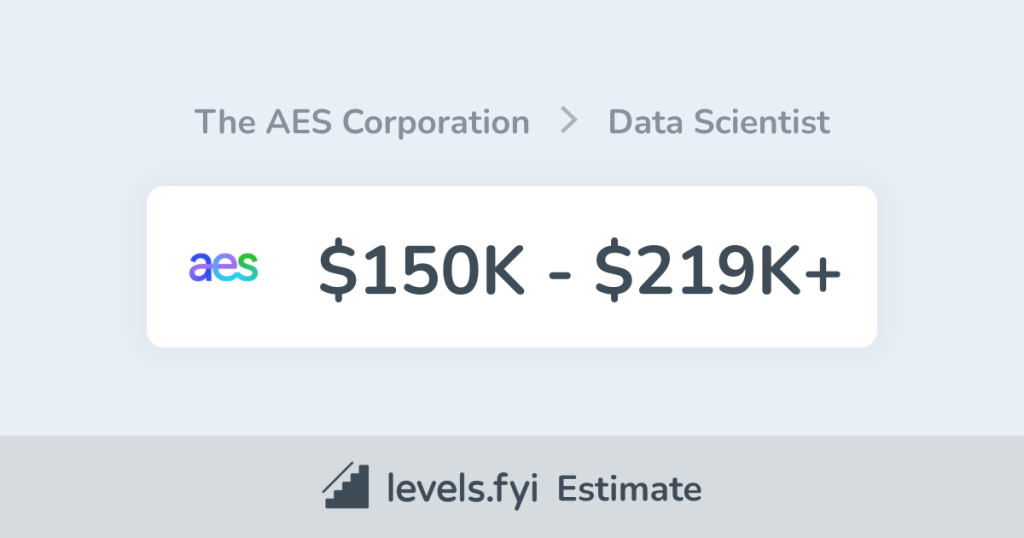1024x538 pixels.
Task: Click the breadcrumb chevron arrow separator
Action: (x=569, y=122)
